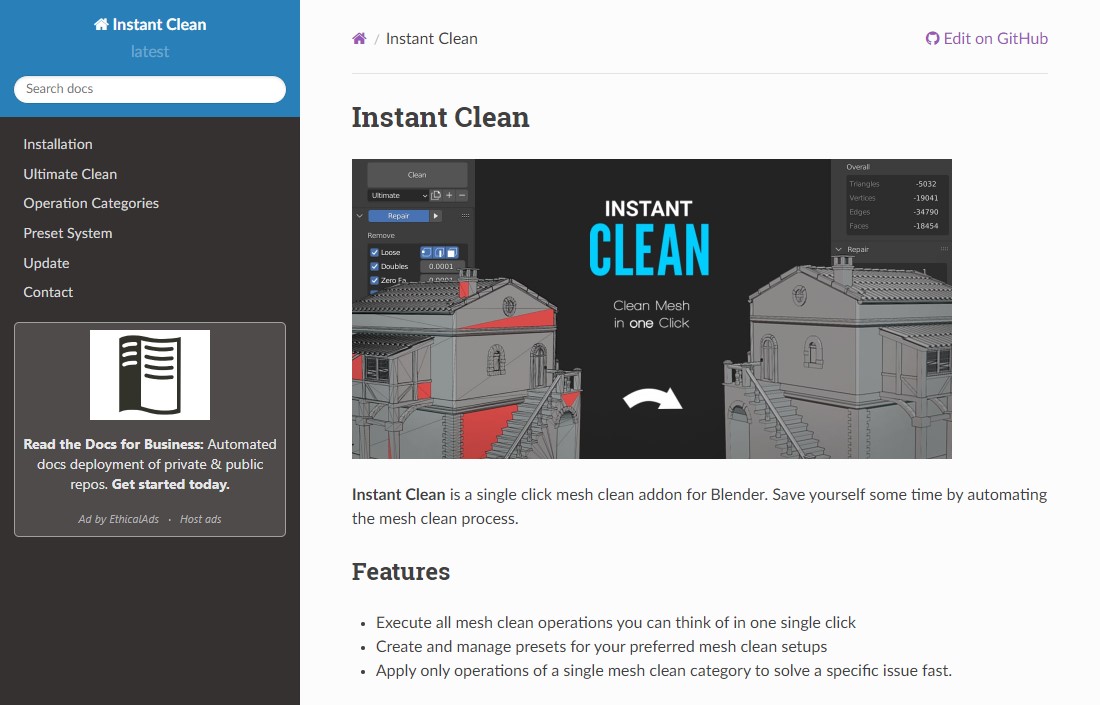Click the minus icon to remove the preset
The height and width of the screenshot is (705, 1100).
tap(461, 195)
